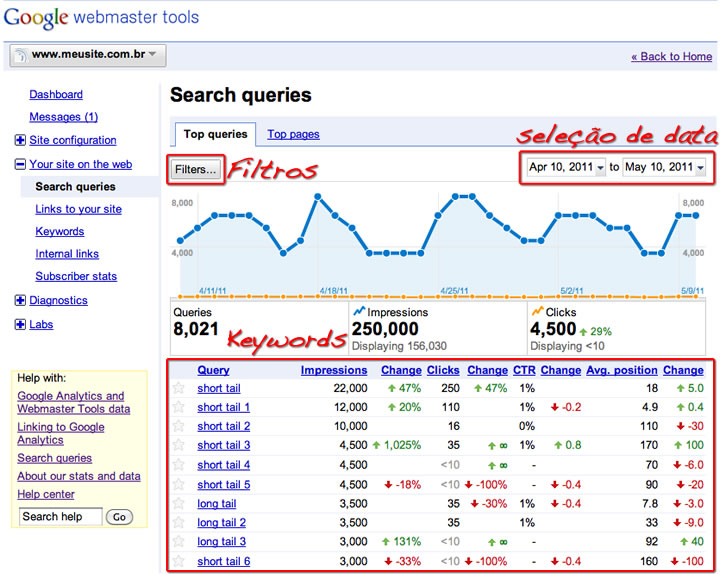Collapse Your site on the web section

coord(20,165)
